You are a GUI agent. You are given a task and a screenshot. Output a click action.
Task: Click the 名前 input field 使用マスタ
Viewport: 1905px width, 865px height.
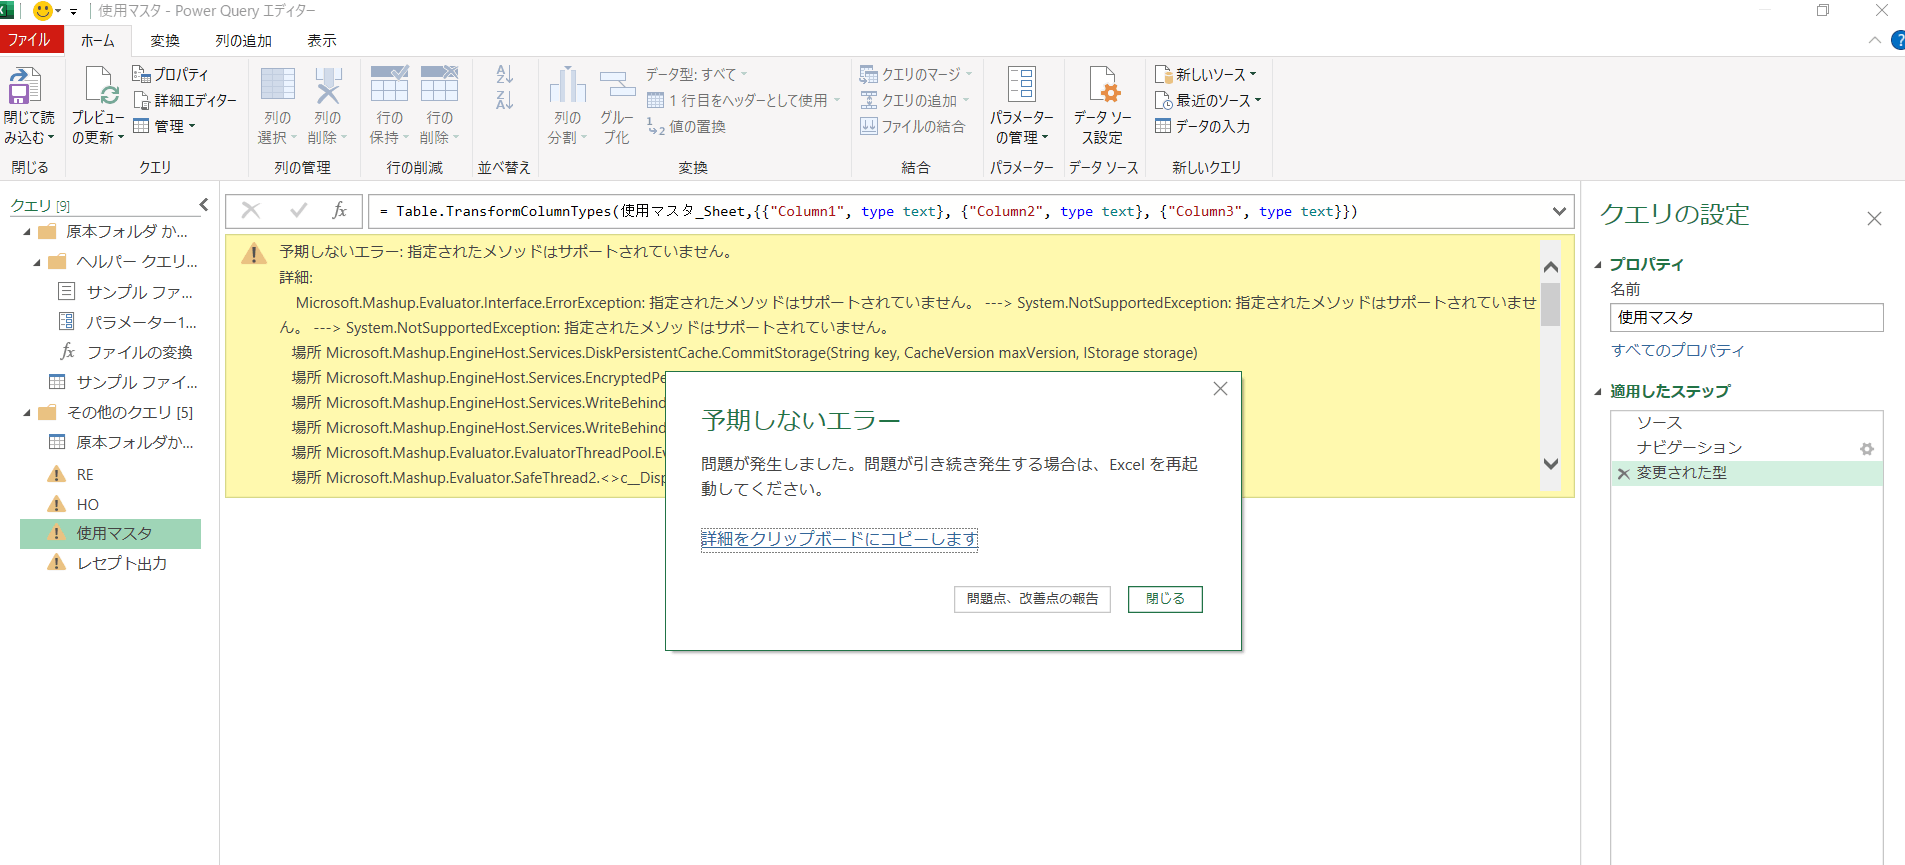[x=1746, y=317]
